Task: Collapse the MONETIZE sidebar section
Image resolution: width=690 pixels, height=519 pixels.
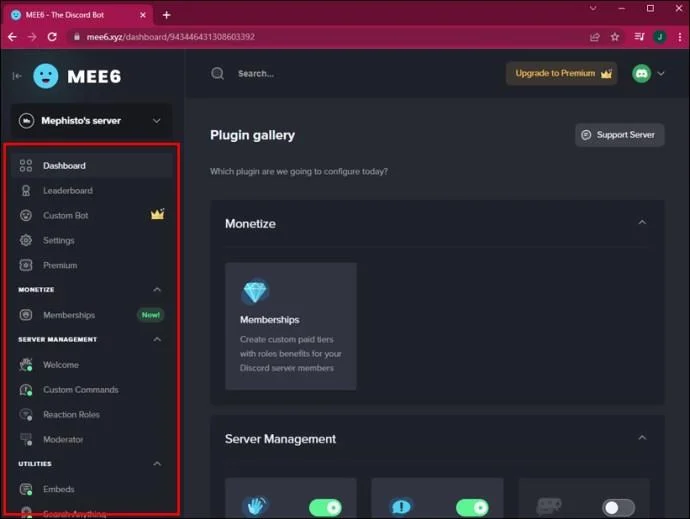Action: (x=157, y=289)
